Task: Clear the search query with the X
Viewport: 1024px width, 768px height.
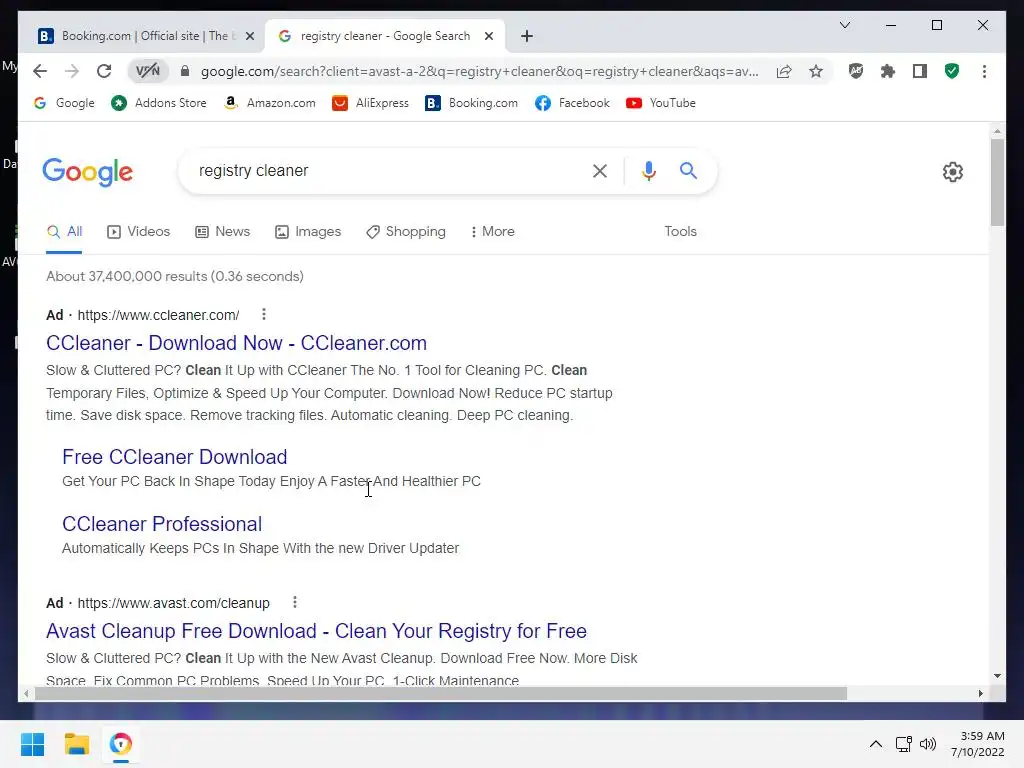Action: pyautogui.click(x=600, y=171)
